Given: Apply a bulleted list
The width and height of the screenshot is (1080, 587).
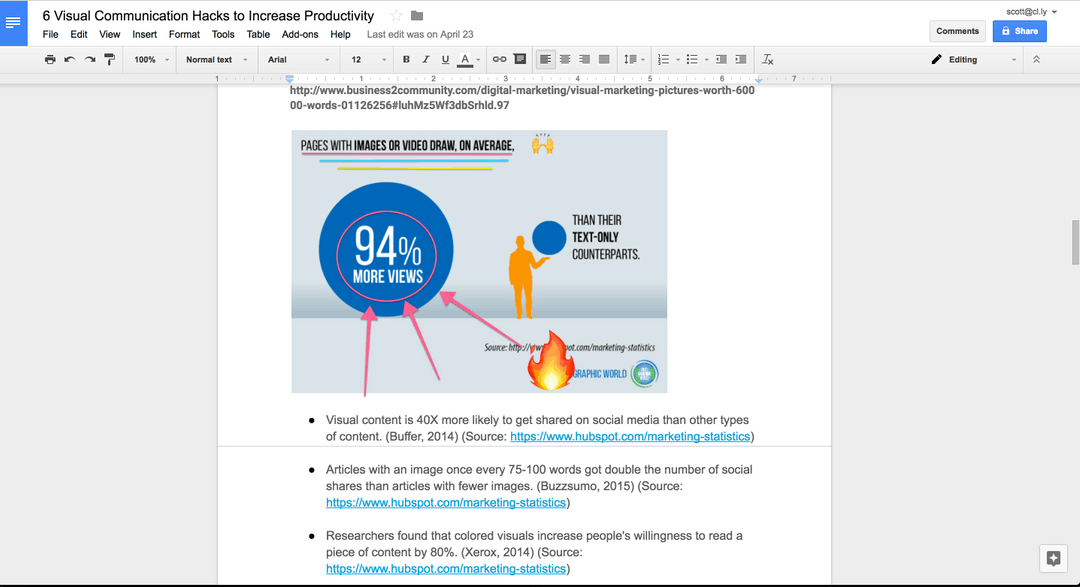Looking at the screenshot, I should point(692,60).
